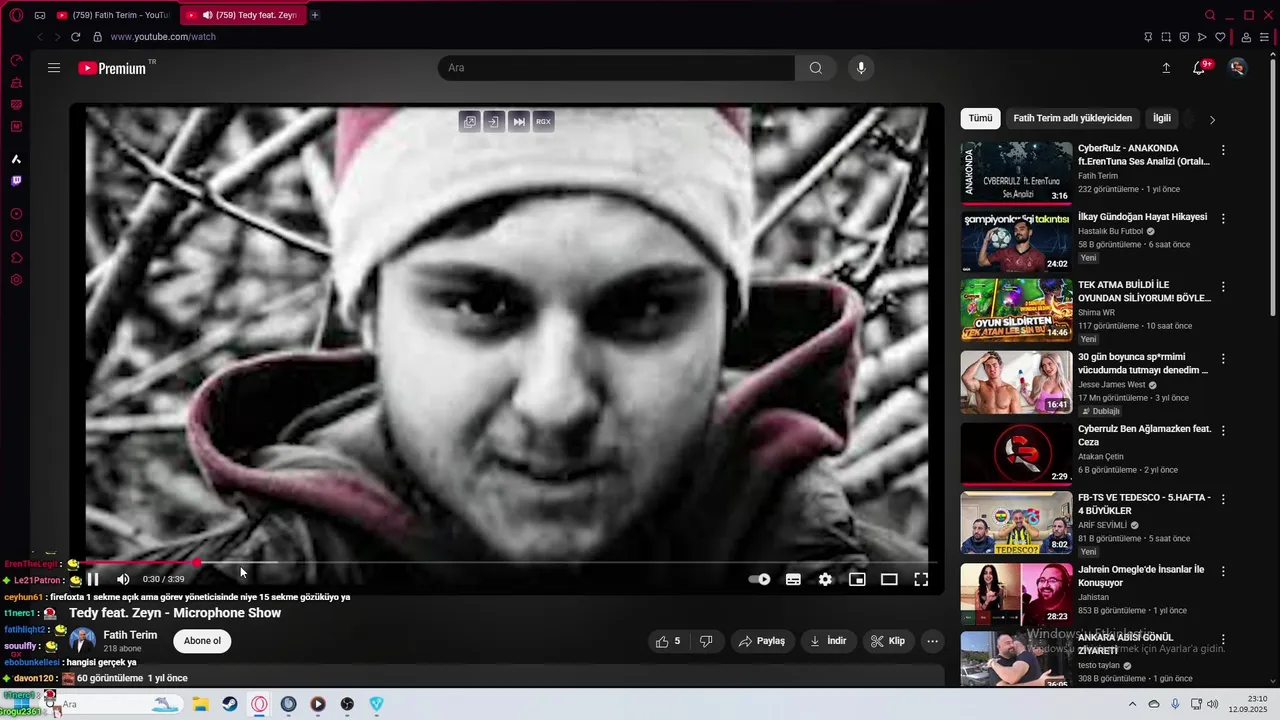Viewport: 1280px width, 720px height.
Task: Open Opera easy setup sliders icon
Action: [x=1264, y=37]
